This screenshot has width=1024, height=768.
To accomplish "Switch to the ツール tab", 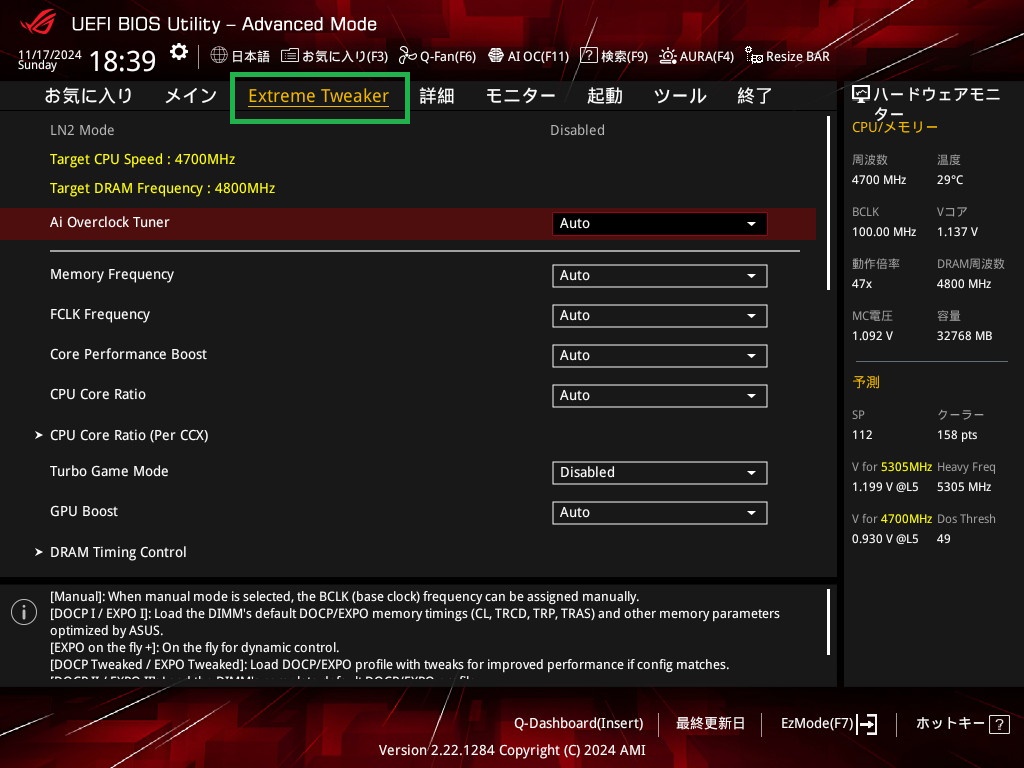I will [x=680, y=96].
